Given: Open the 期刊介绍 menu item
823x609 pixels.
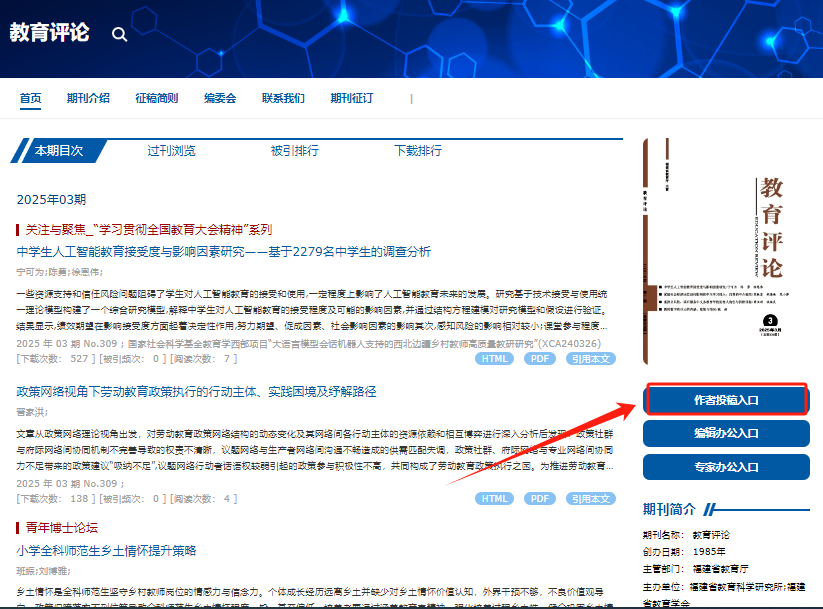Looking at the screenshot, I should point(87,99).
